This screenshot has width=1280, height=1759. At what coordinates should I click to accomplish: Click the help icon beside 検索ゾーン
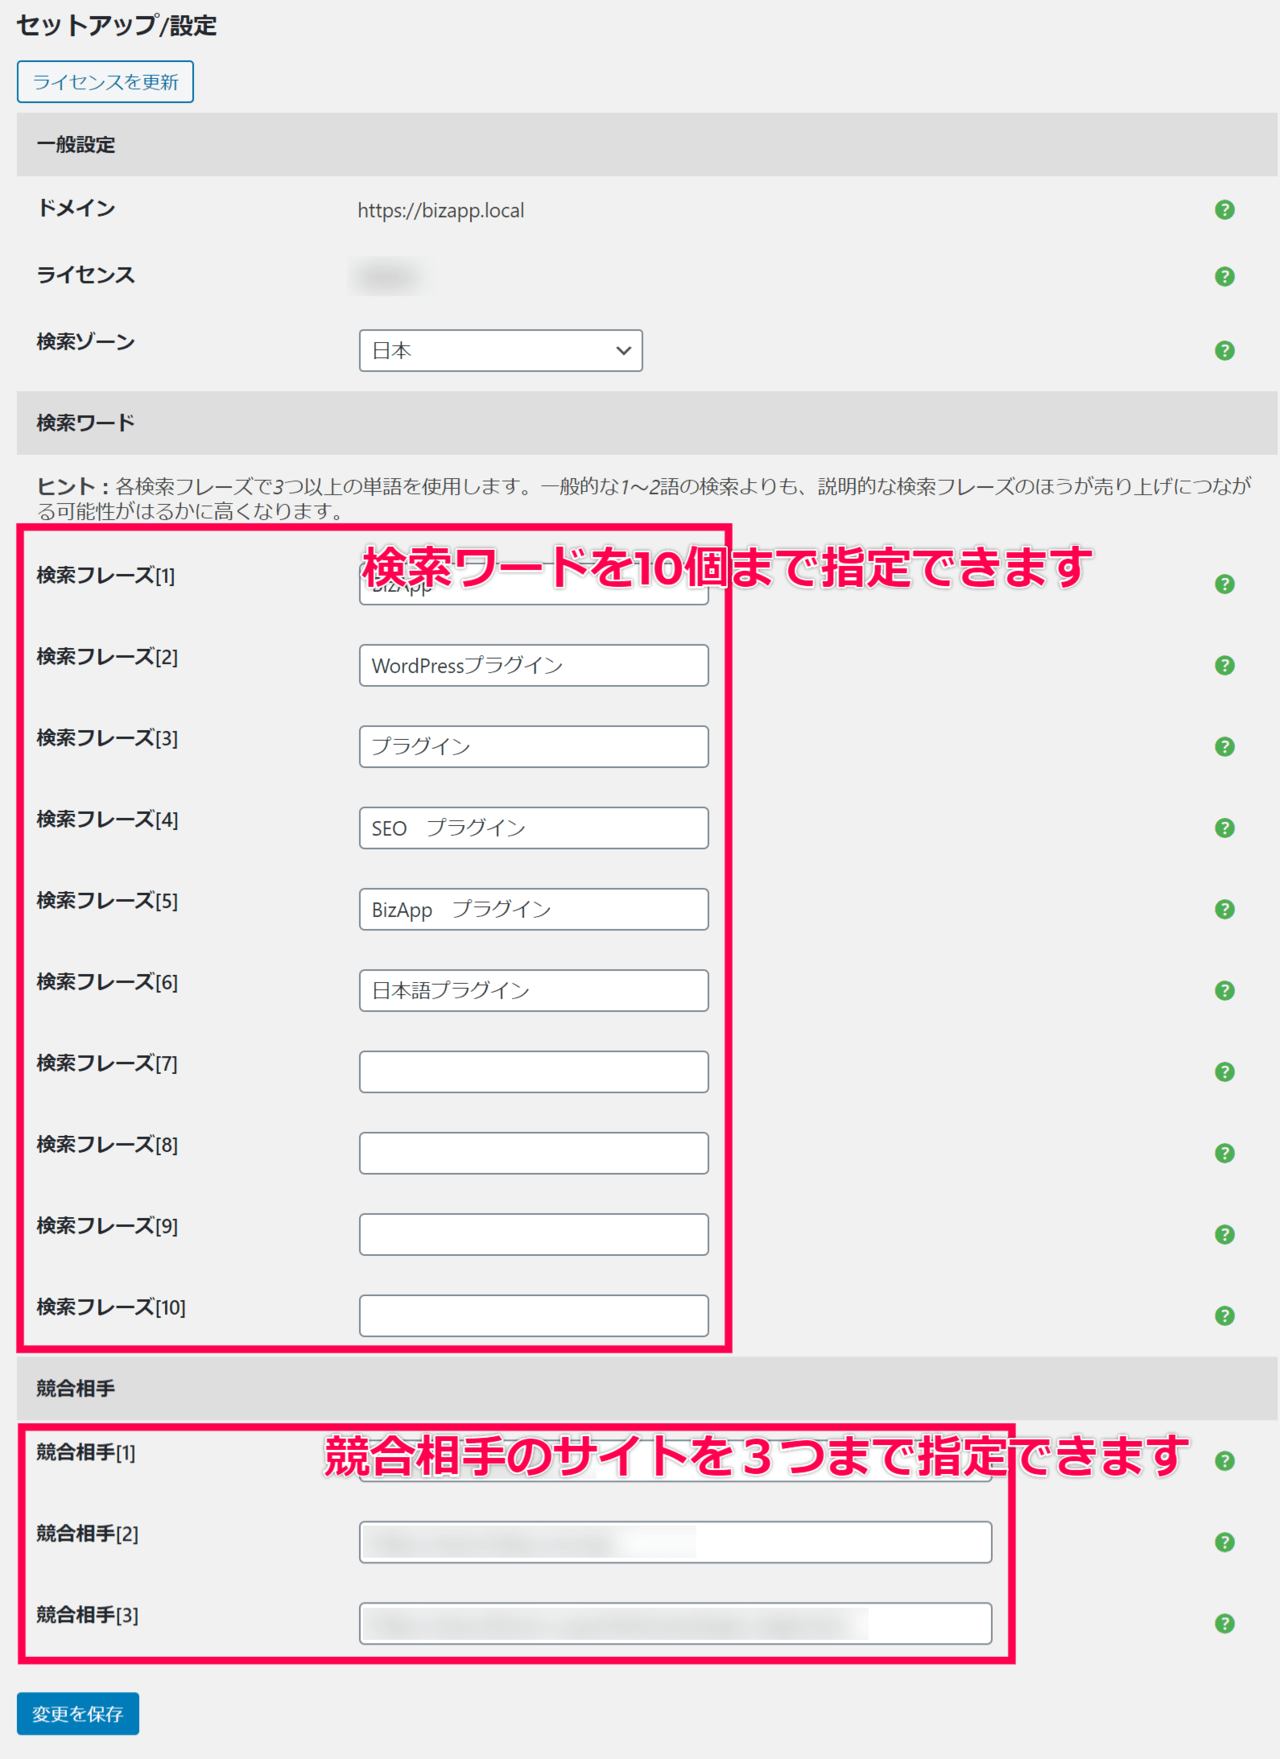(1224, 351)
